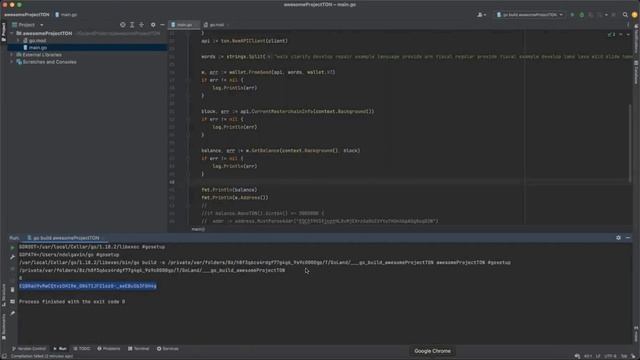This screenshot has width=640, height=360.
Task: Click the Debug bug icon in top toolbar
Action: (582, 15)
